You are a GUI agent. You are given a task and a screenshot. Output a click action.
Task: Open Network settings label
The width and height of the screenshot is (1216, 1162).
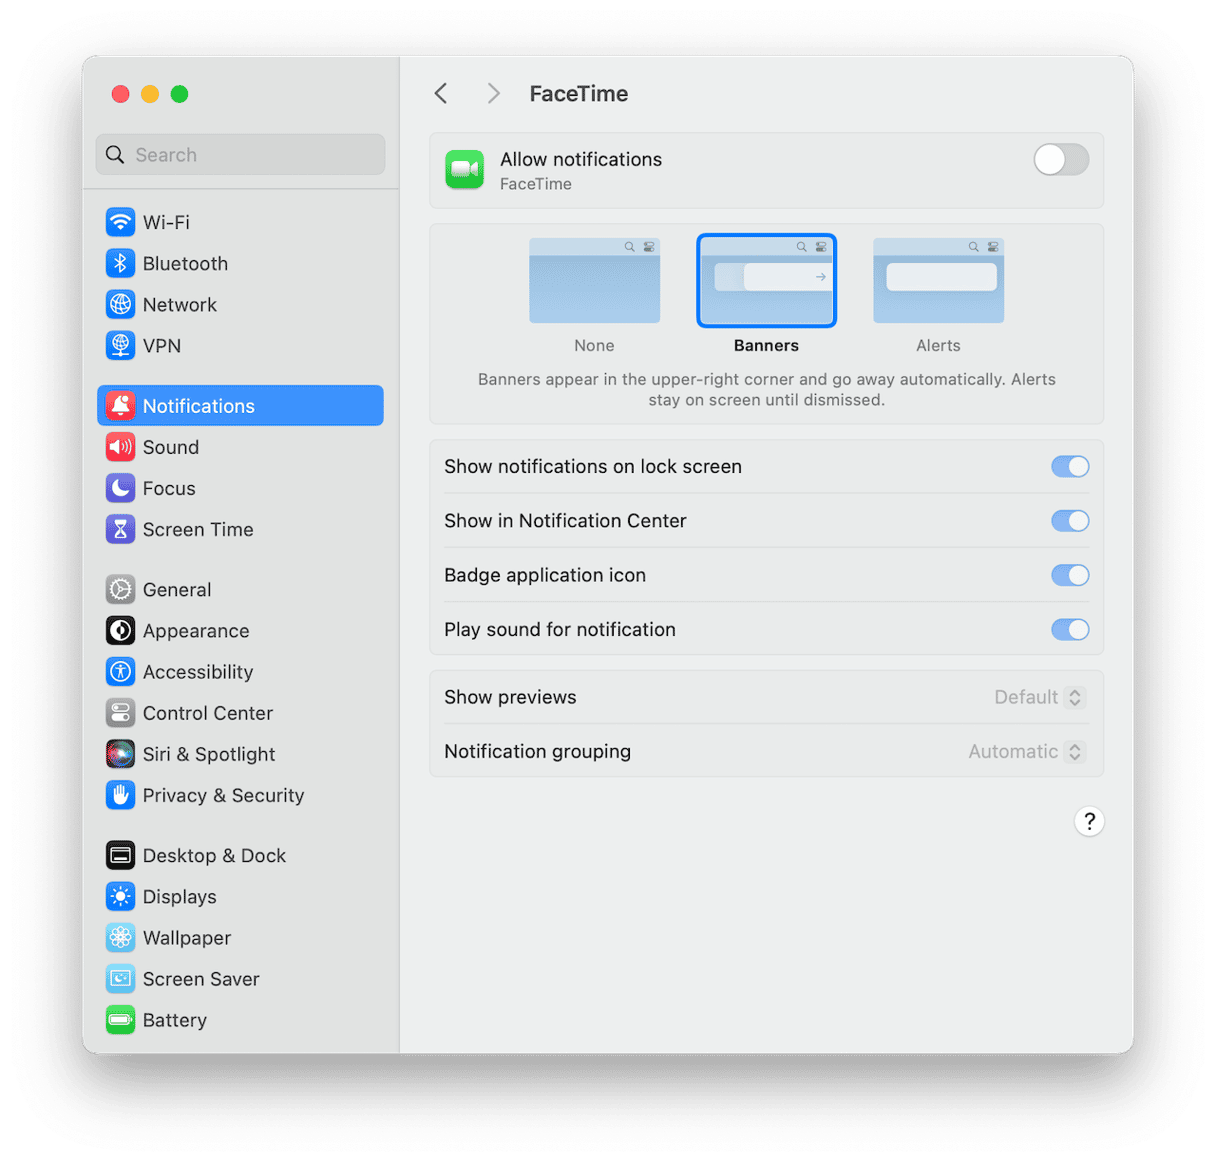pyautogui.click(x=180, y=304)
